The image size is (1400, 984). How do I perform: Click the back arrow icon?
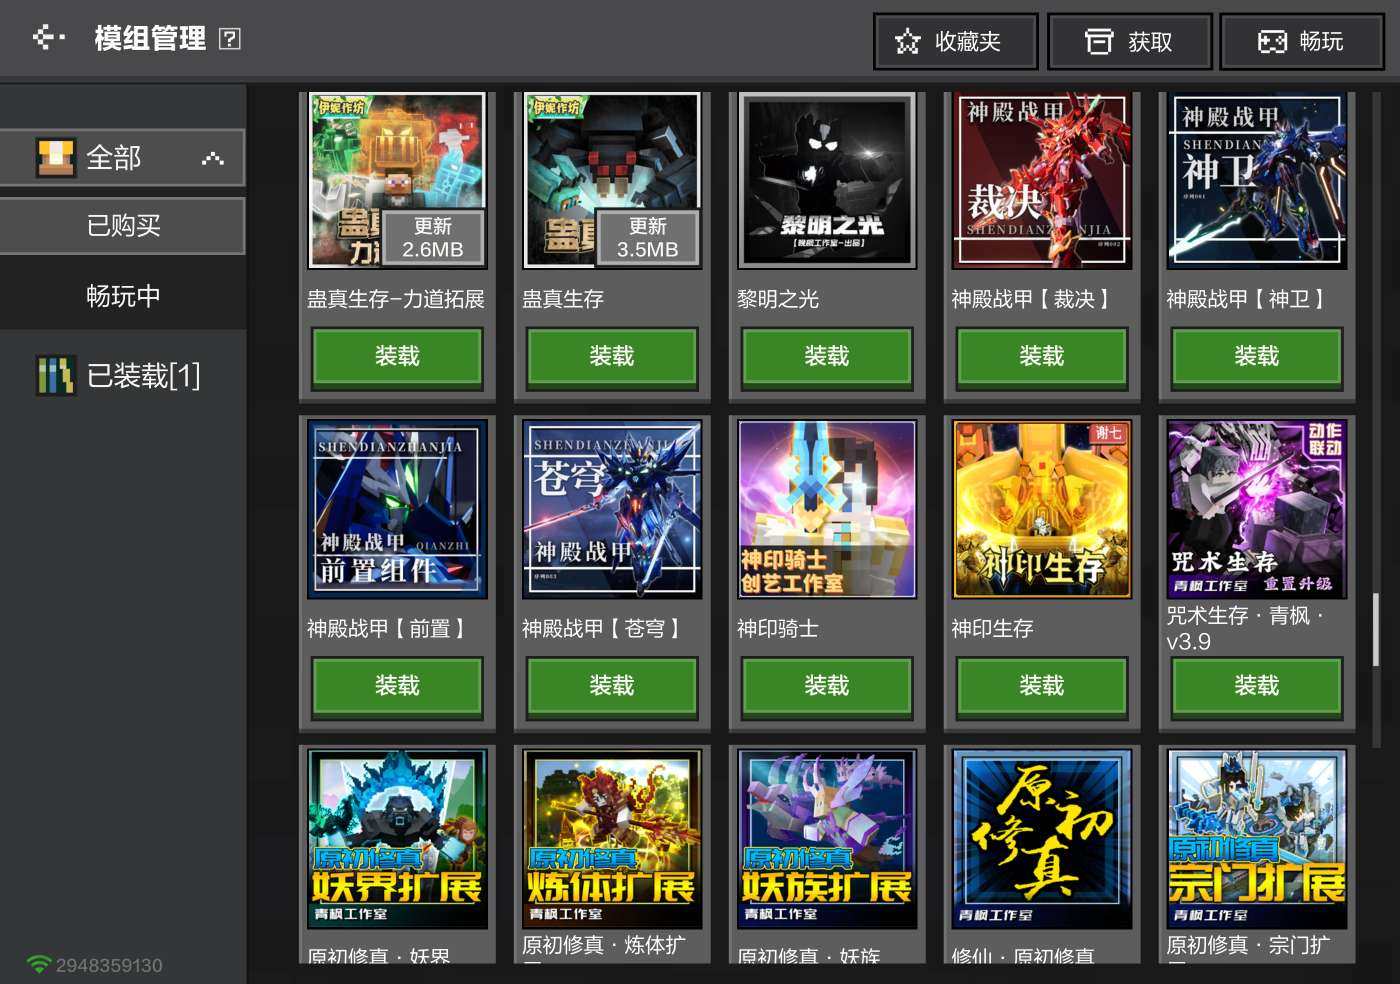point(47,38)
